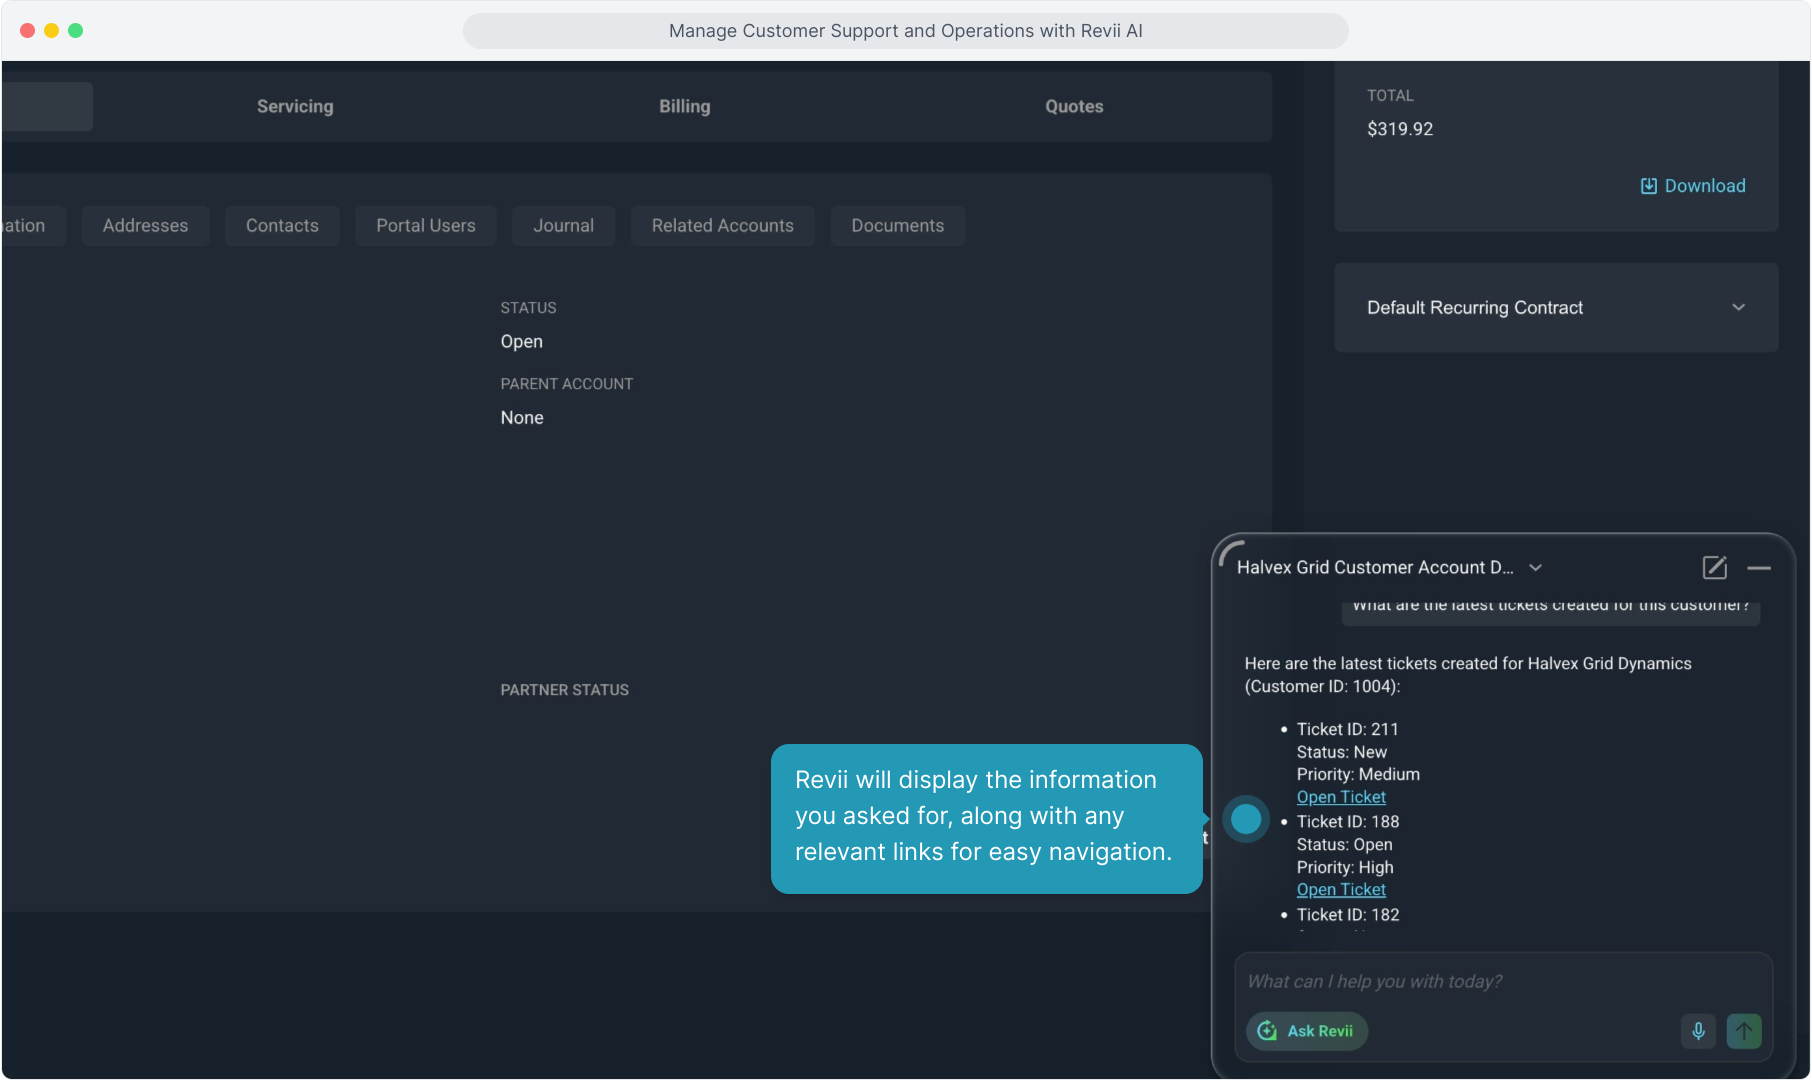
Task: Select the Contacts sub-tab
Action: tap(282, 226)
